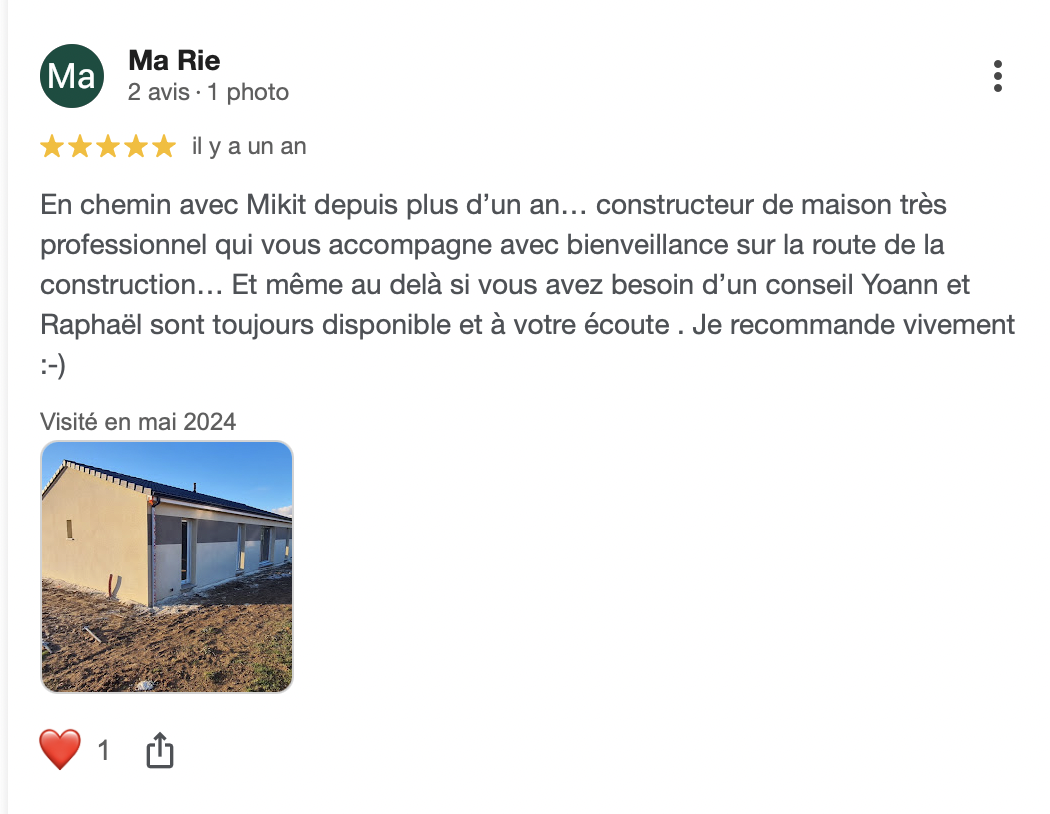The height and width of the screenshot is (814, 1050).
Task: Click the like count showing 1
Action: click(x=103, y=750)
